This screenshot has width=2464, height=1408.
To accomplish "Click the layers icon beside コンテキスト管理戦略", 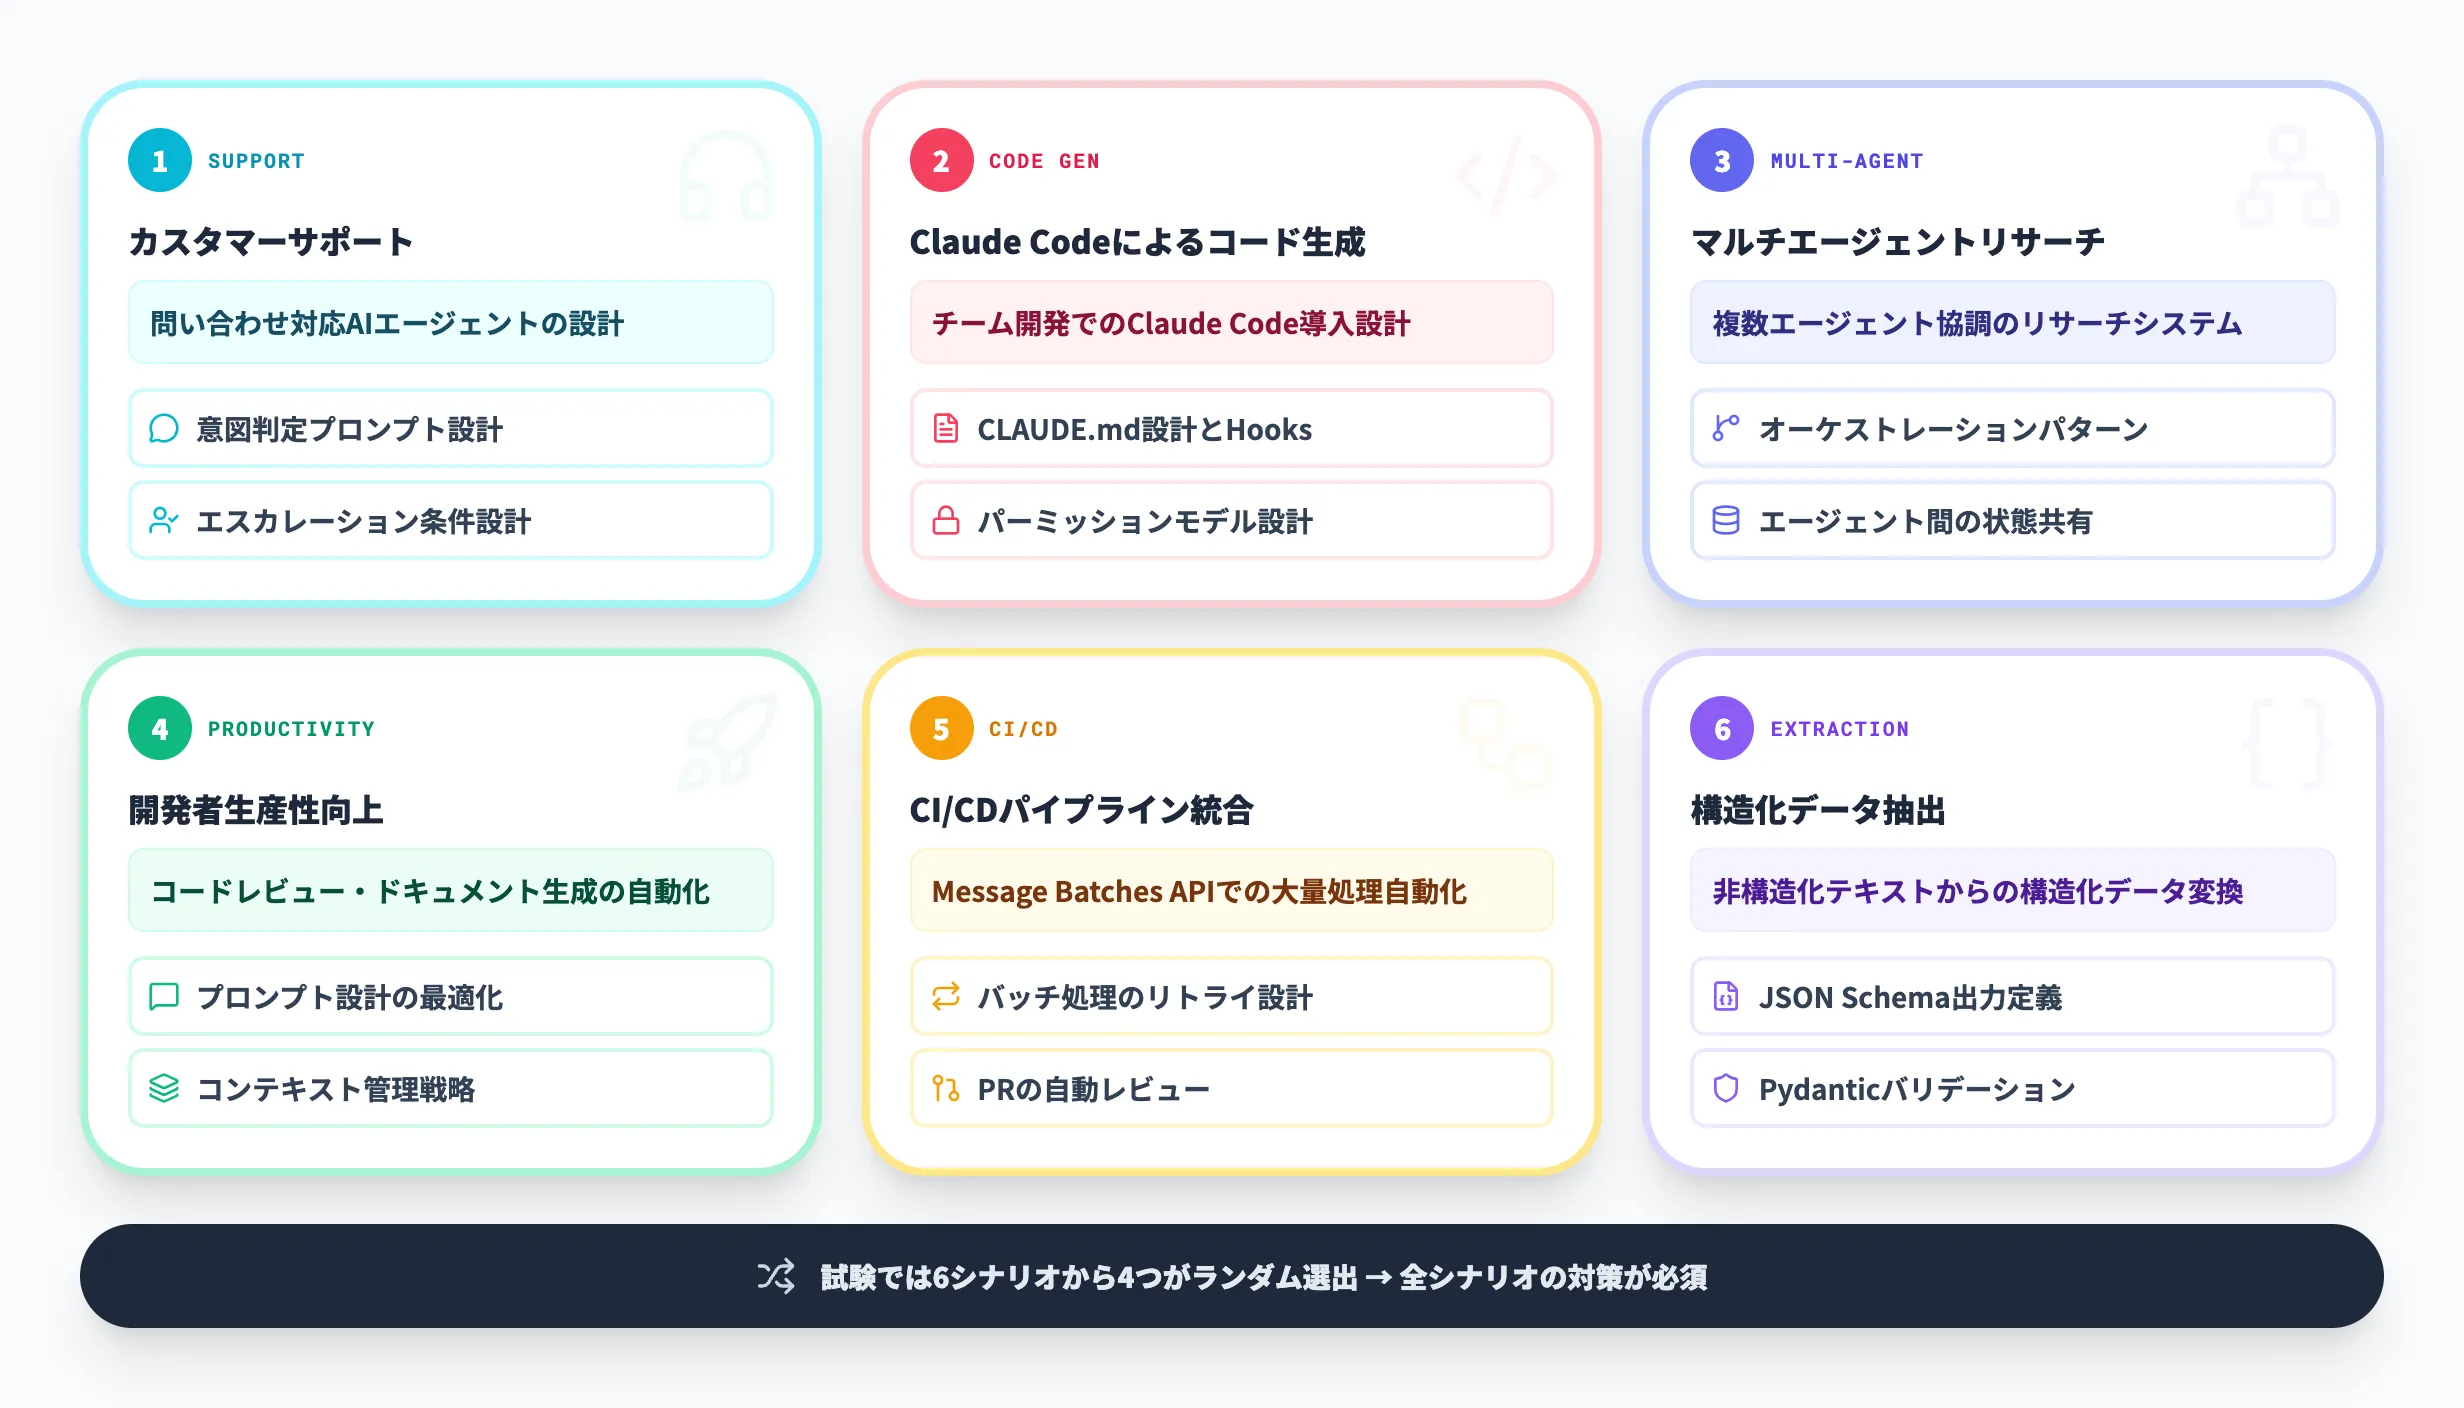I will 164,1089.
